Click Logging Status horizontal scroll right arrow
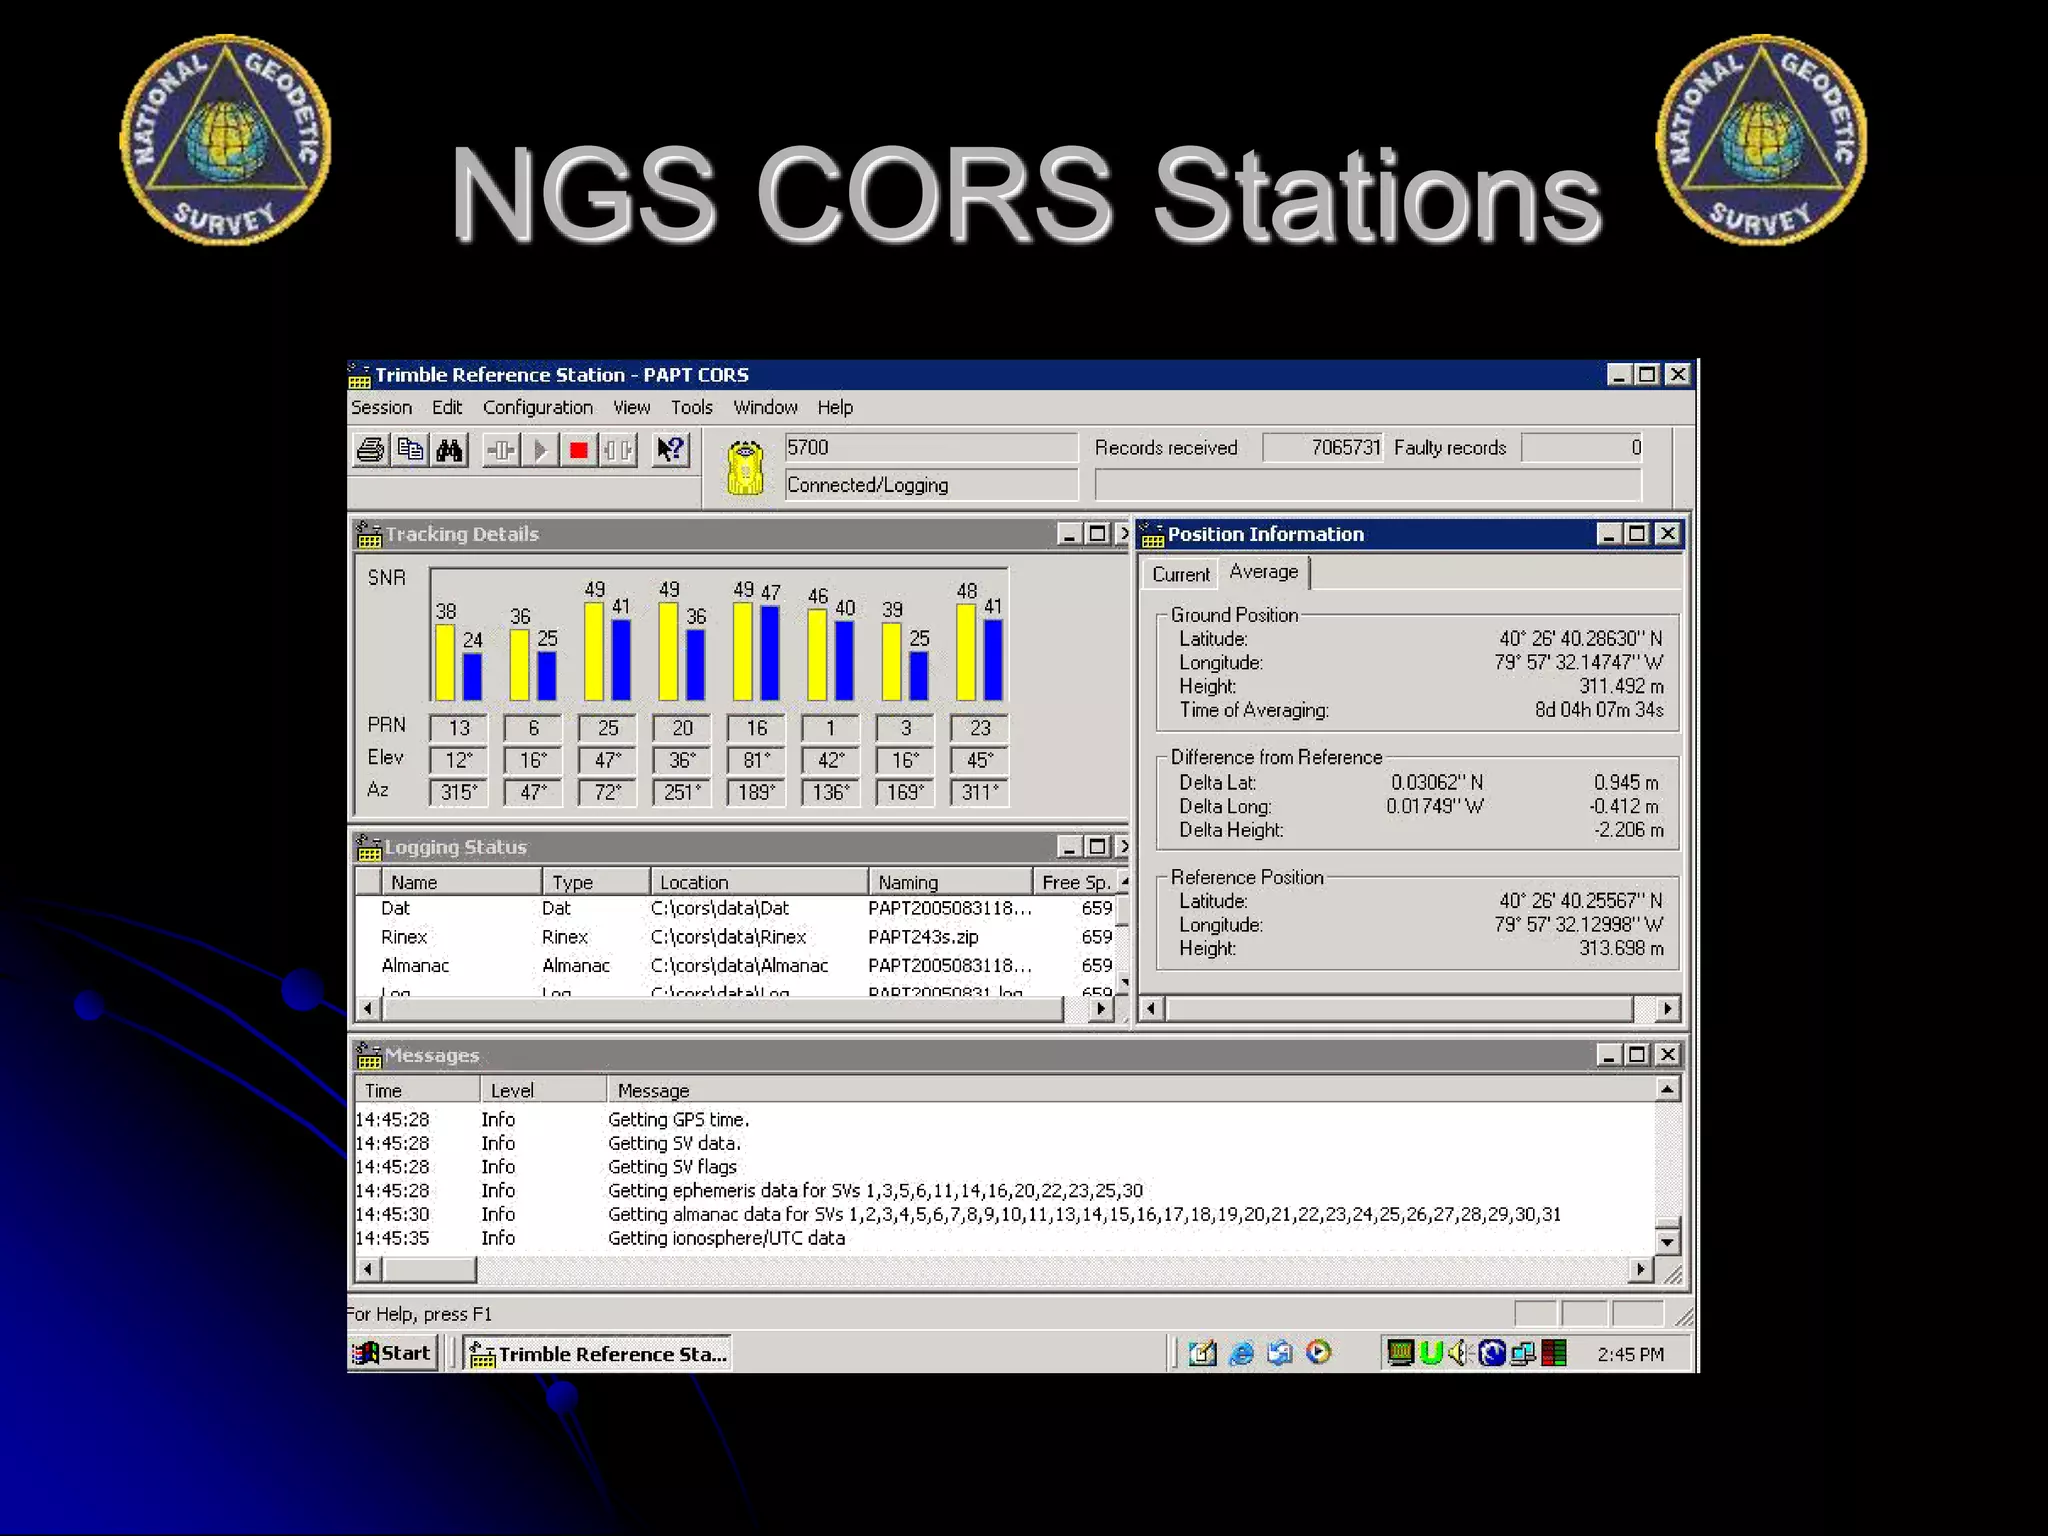This screenshot has height=1536, width=2048. click(1101, 1009)
